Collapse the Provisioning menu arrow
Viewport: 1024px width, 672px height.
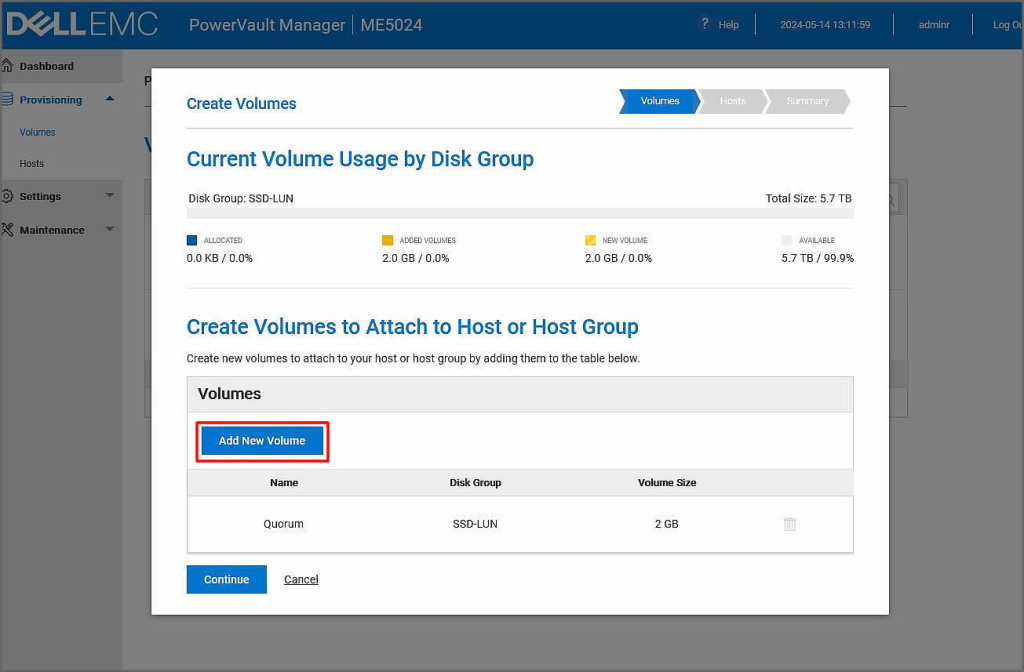109,99
